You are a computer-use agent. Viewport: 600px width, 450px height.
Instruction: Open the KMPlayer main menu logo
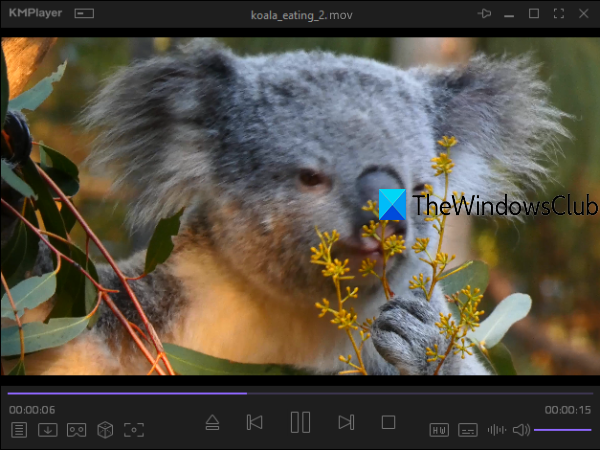35,13
